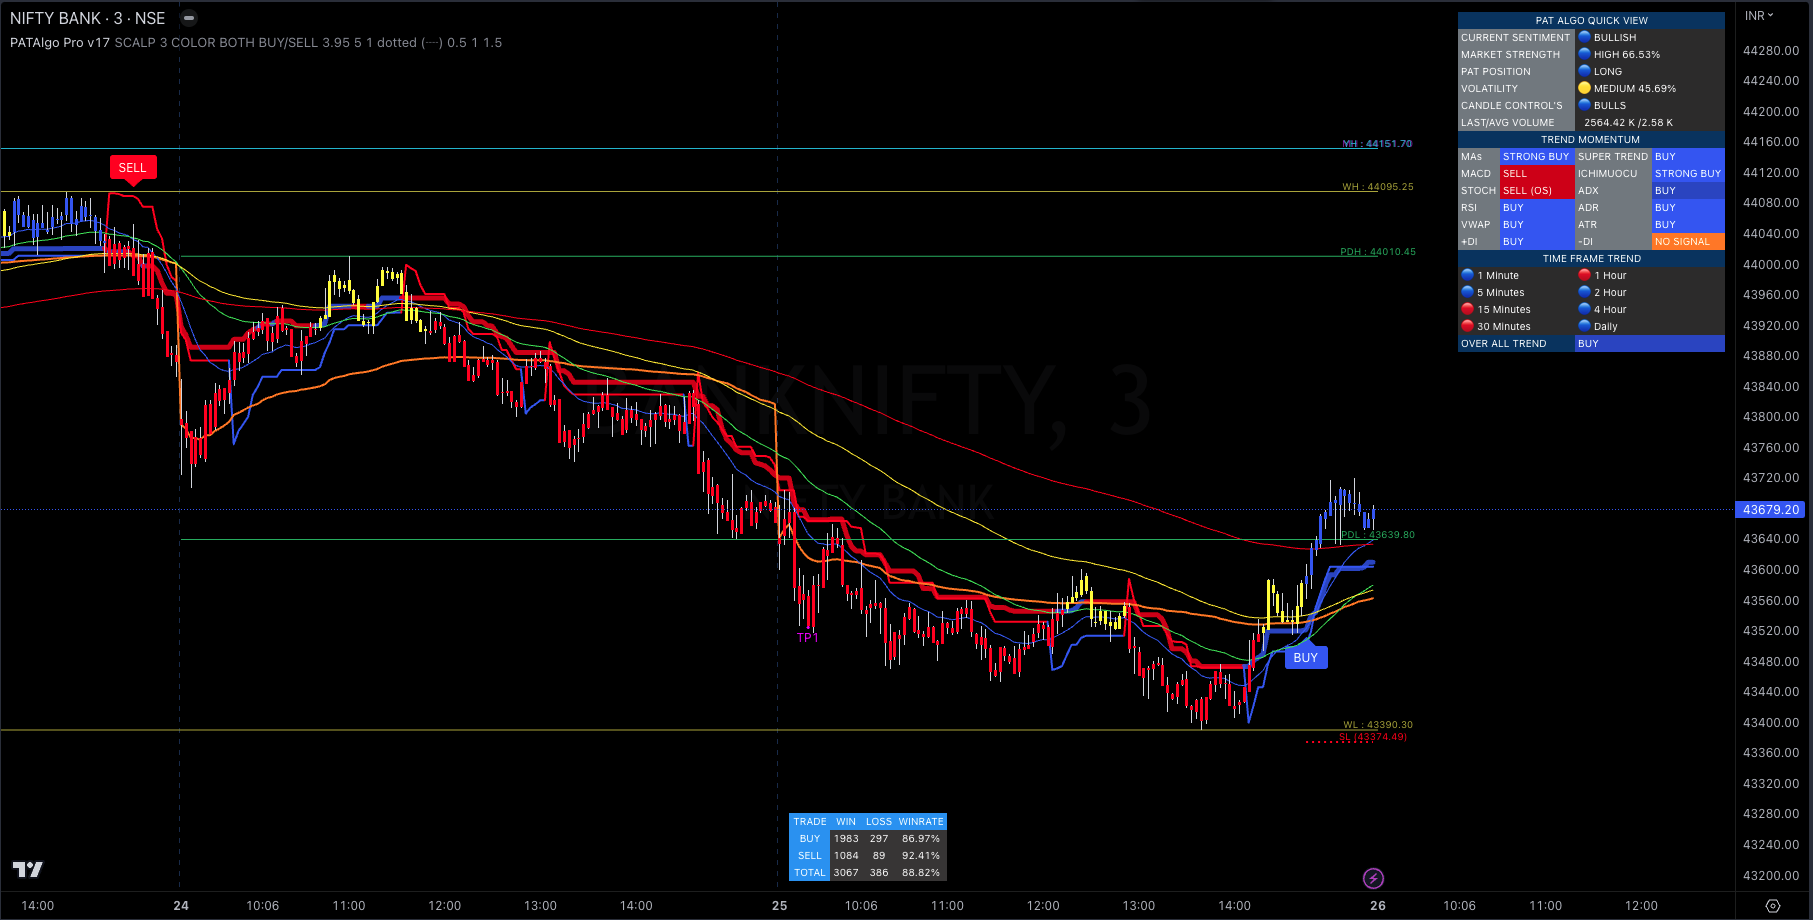Click the 4 Hour trend row
The image size is (1813, 920).
1650,309
